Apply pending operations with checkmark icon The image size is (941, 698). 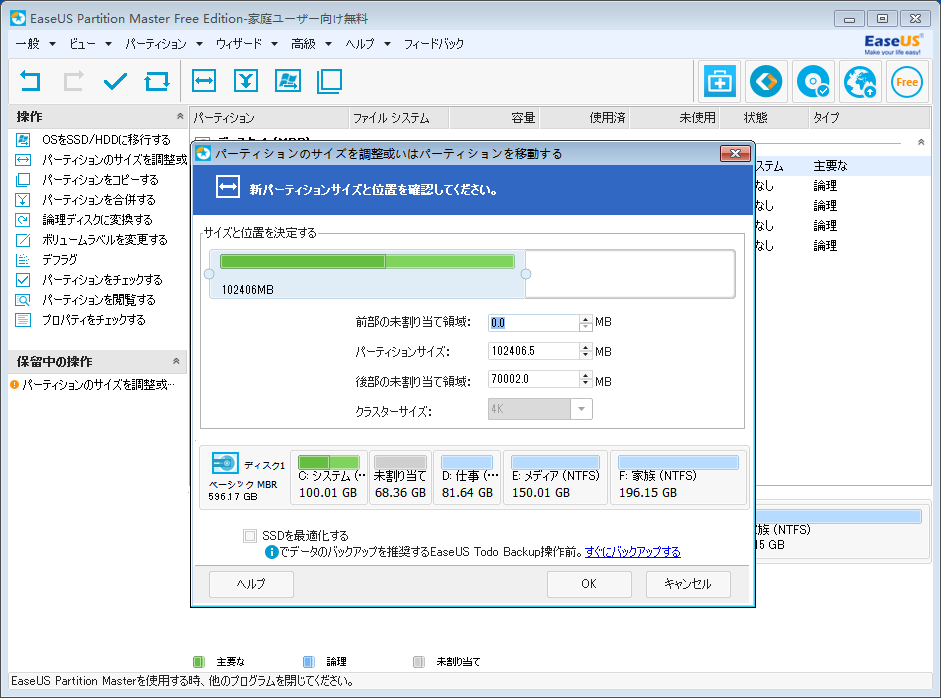[115, 81]
